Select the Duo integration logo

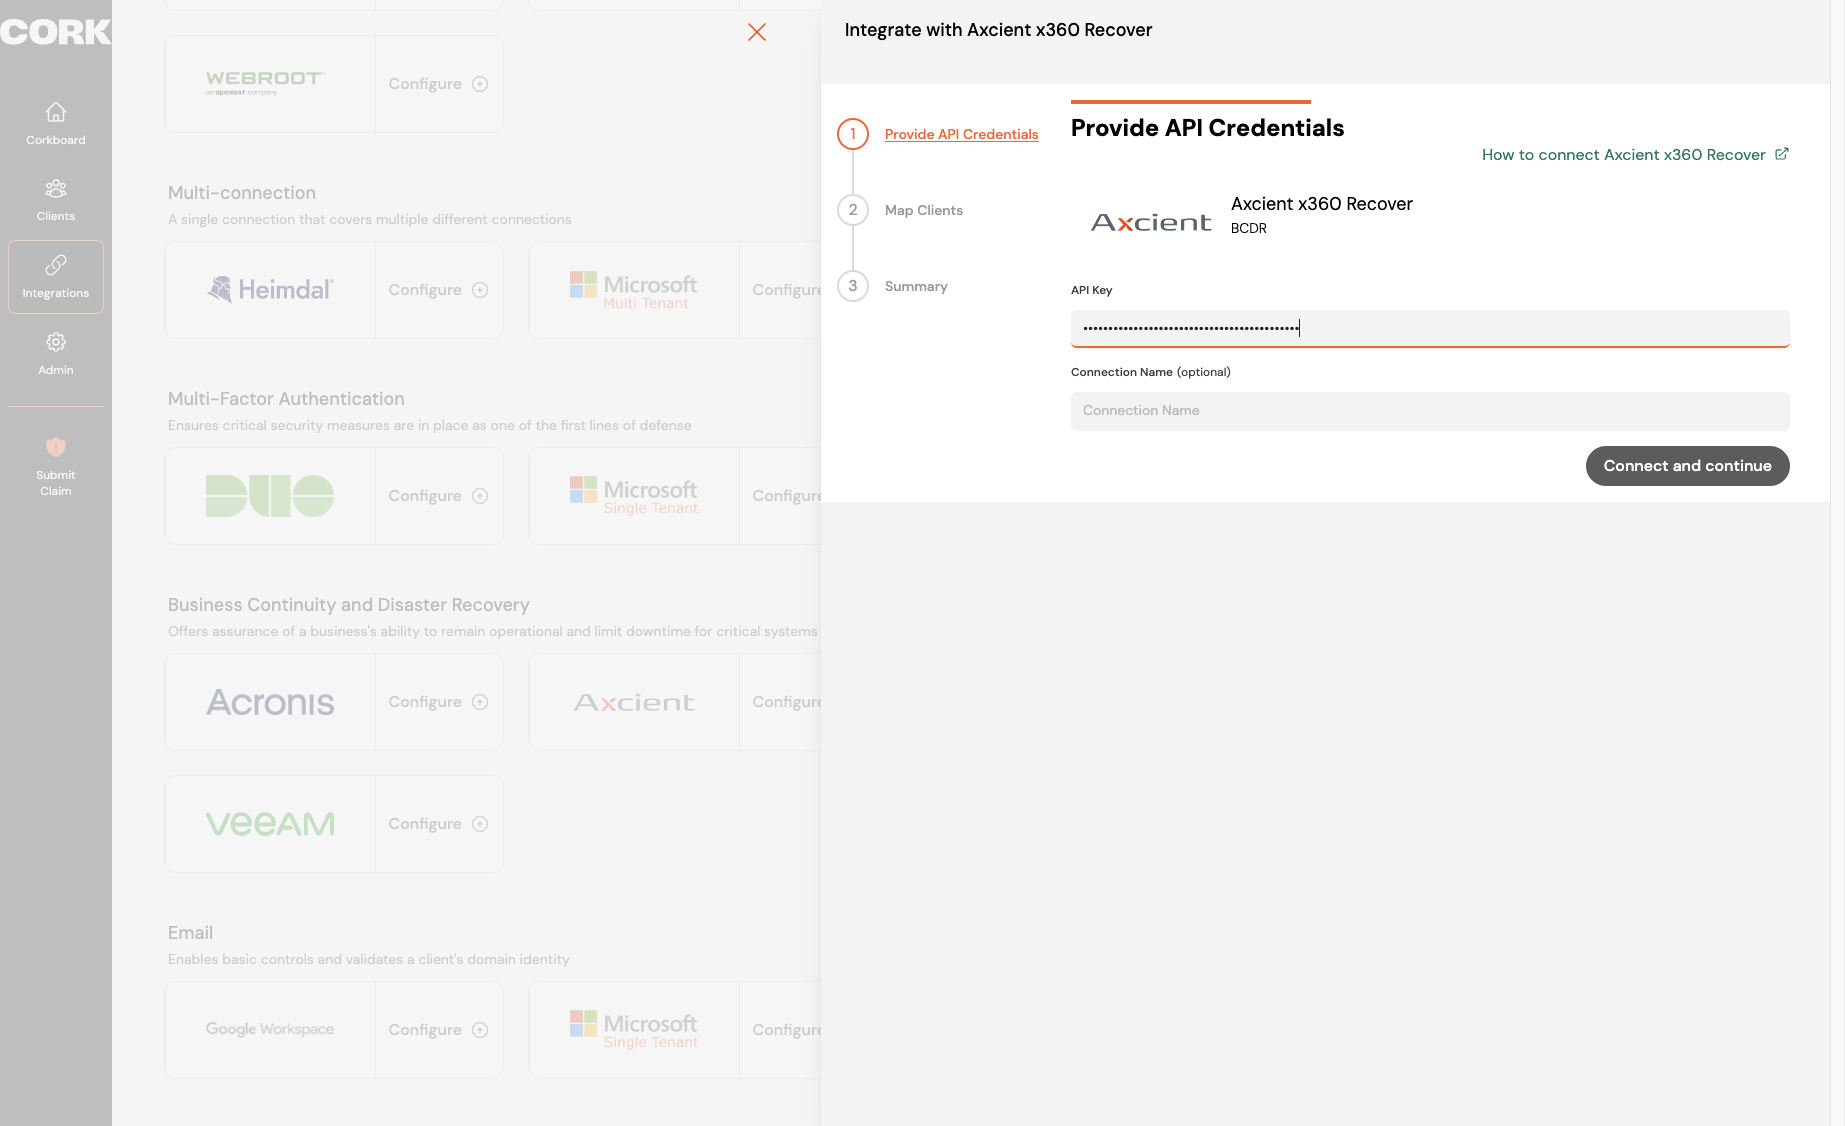pos(270,496)
